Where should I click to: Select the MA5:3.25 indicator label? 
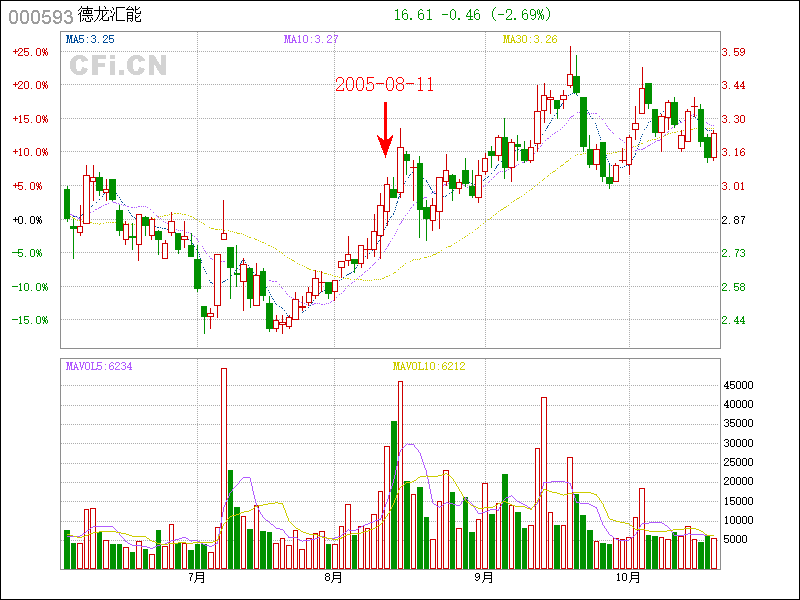90,39
